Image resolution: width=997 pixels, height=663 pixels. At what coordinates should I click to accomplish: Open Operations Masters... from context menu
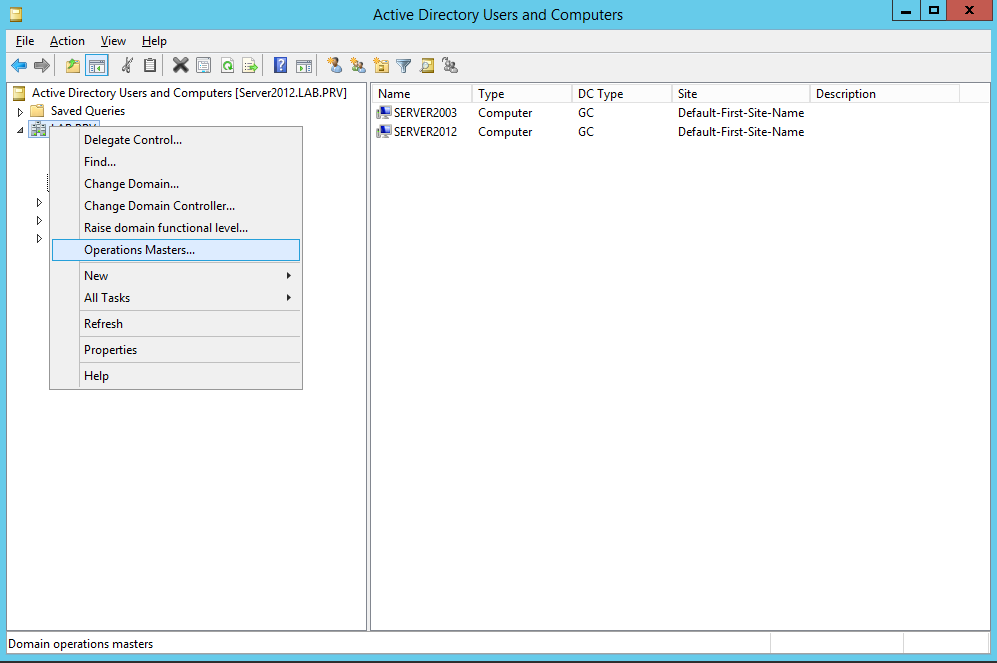tap(175, 250)
